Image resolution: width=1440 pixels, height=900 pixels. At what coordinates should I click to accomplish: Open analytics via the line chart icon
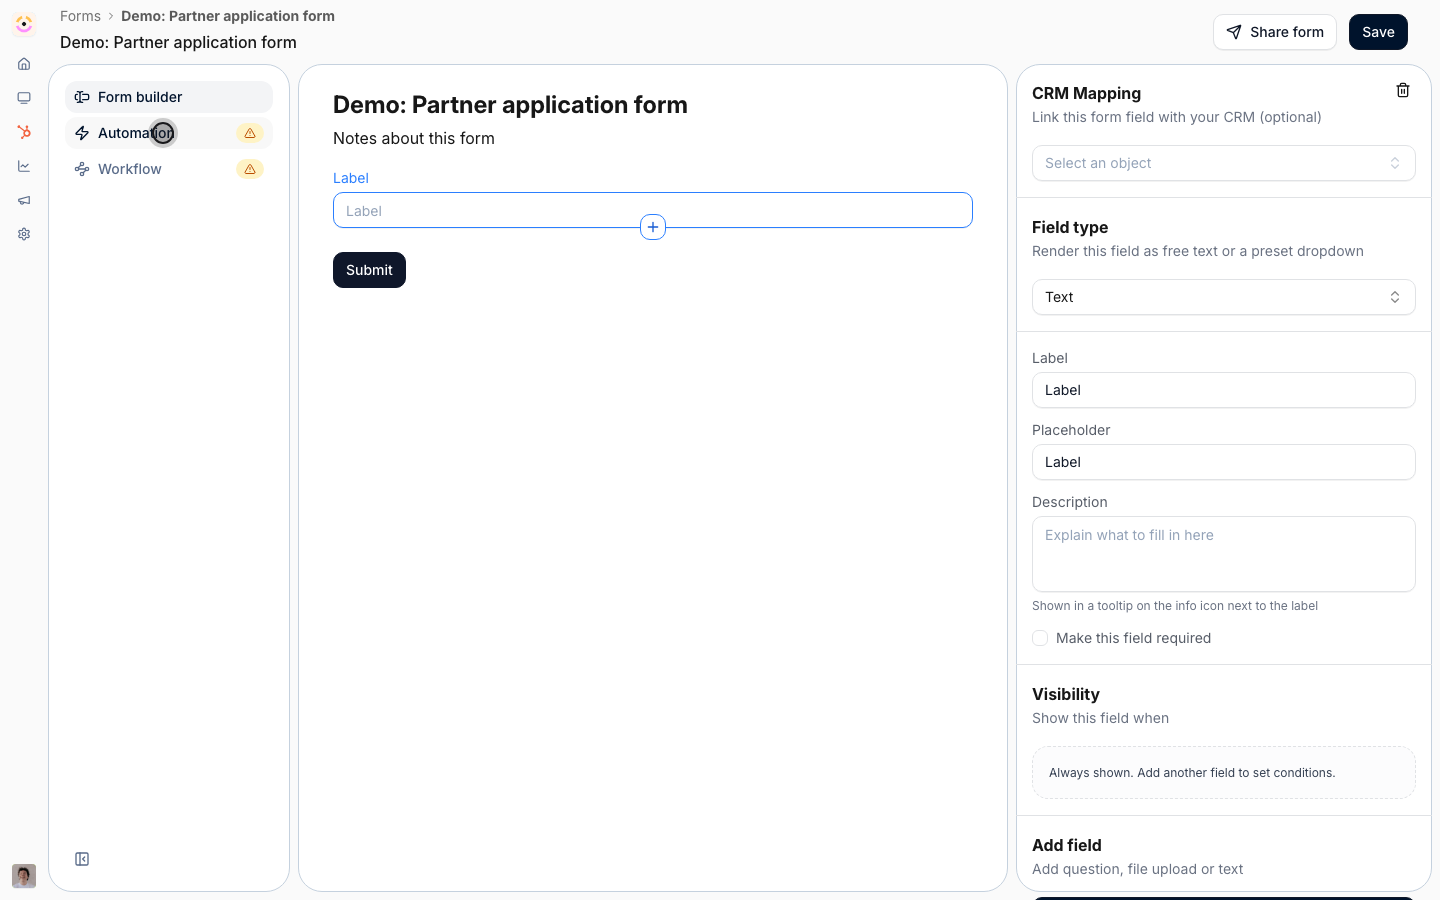tap(24, 166)
